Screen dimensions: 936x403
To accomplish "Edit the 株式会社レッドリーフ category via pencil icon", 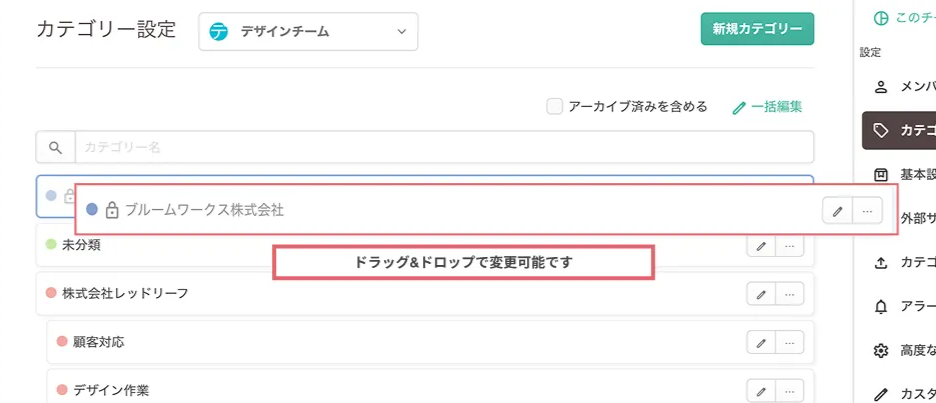I will coord(761,294).
